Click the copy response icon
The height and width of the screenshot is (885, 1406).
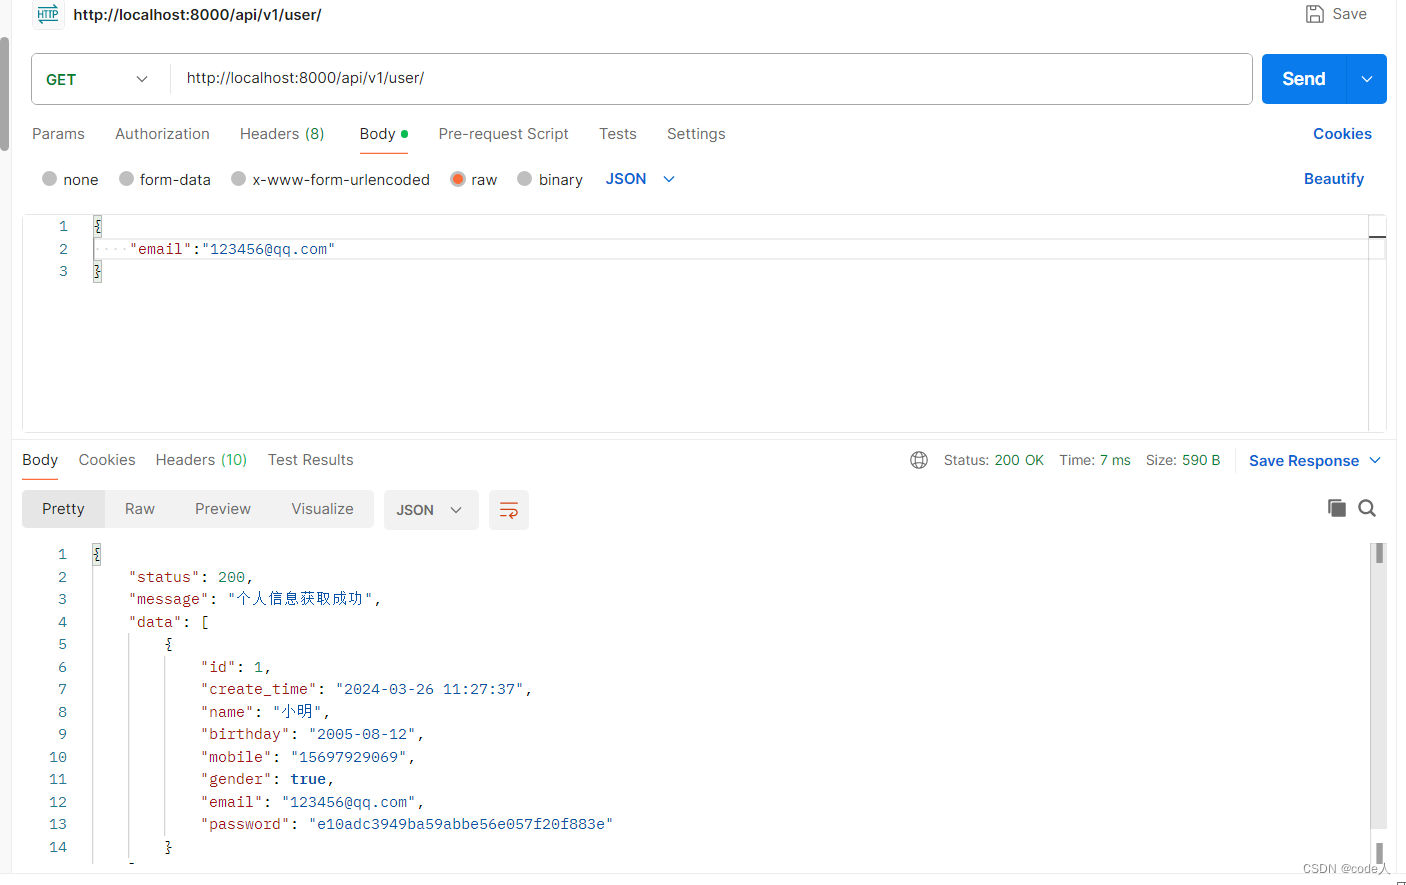point(1337,508)
